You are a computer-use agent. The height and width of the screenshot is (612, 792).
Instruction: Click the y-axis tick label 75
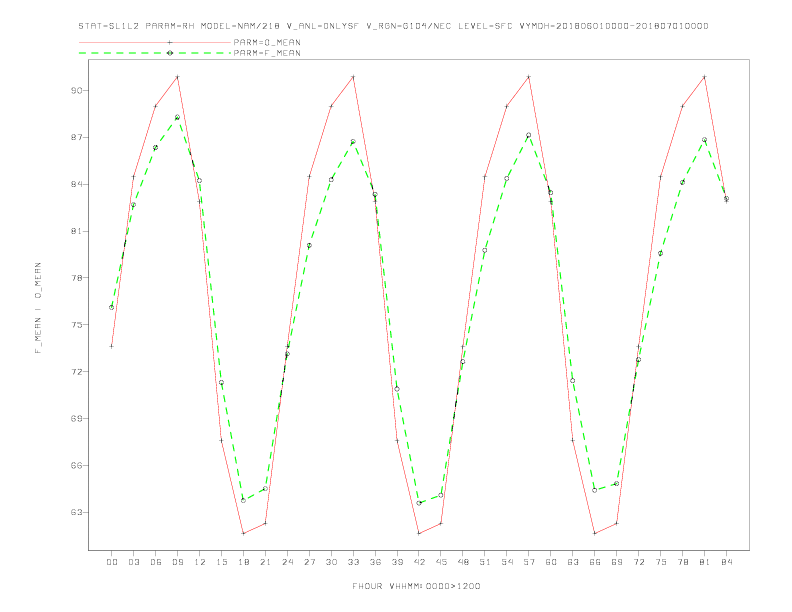coord(76,325)
